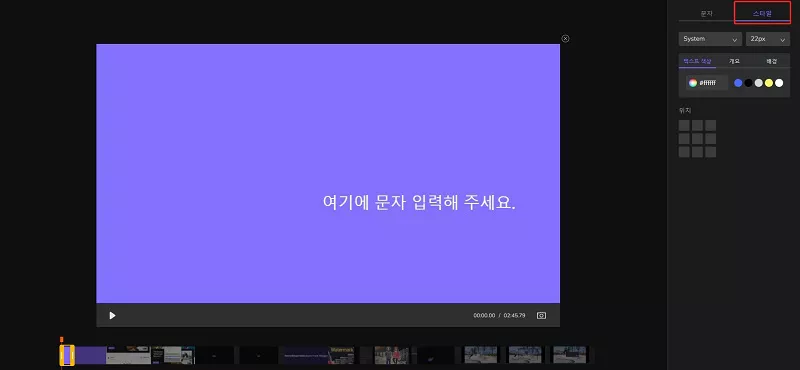Screen dimensions: 800x370
Task: Pick the blue color swatch
Action: point(738,83)
